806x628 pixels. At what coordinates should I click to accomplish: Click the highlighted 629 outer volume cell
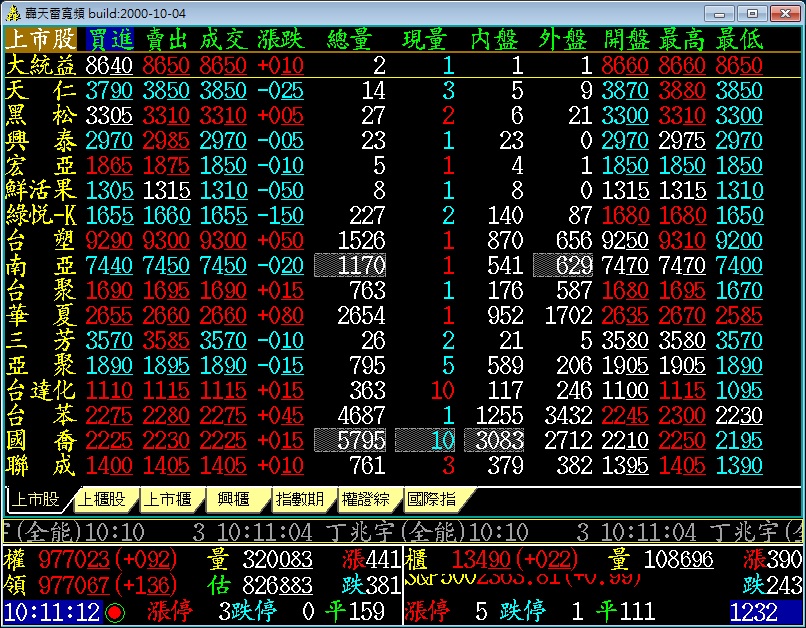tap(564, 265)
